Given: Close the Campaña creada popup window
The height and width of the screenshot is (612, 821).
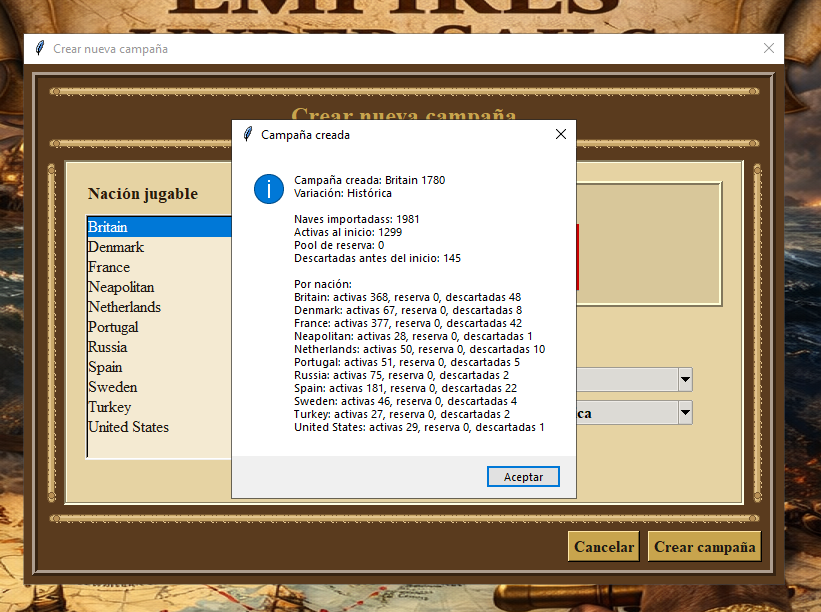Looking at the screenshot, I should (561, 134).
